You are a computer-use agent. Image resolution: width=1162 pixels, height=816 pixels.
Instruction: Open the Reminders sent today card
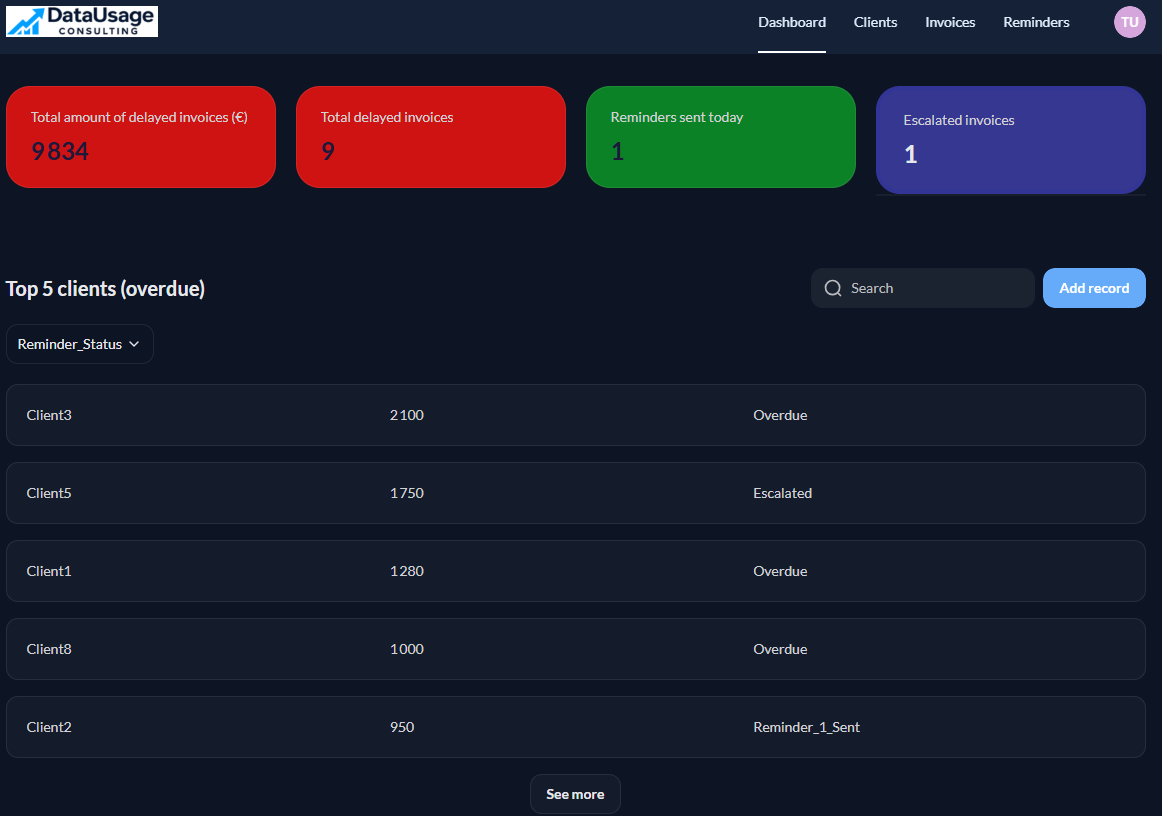click(x=720, y=137)
